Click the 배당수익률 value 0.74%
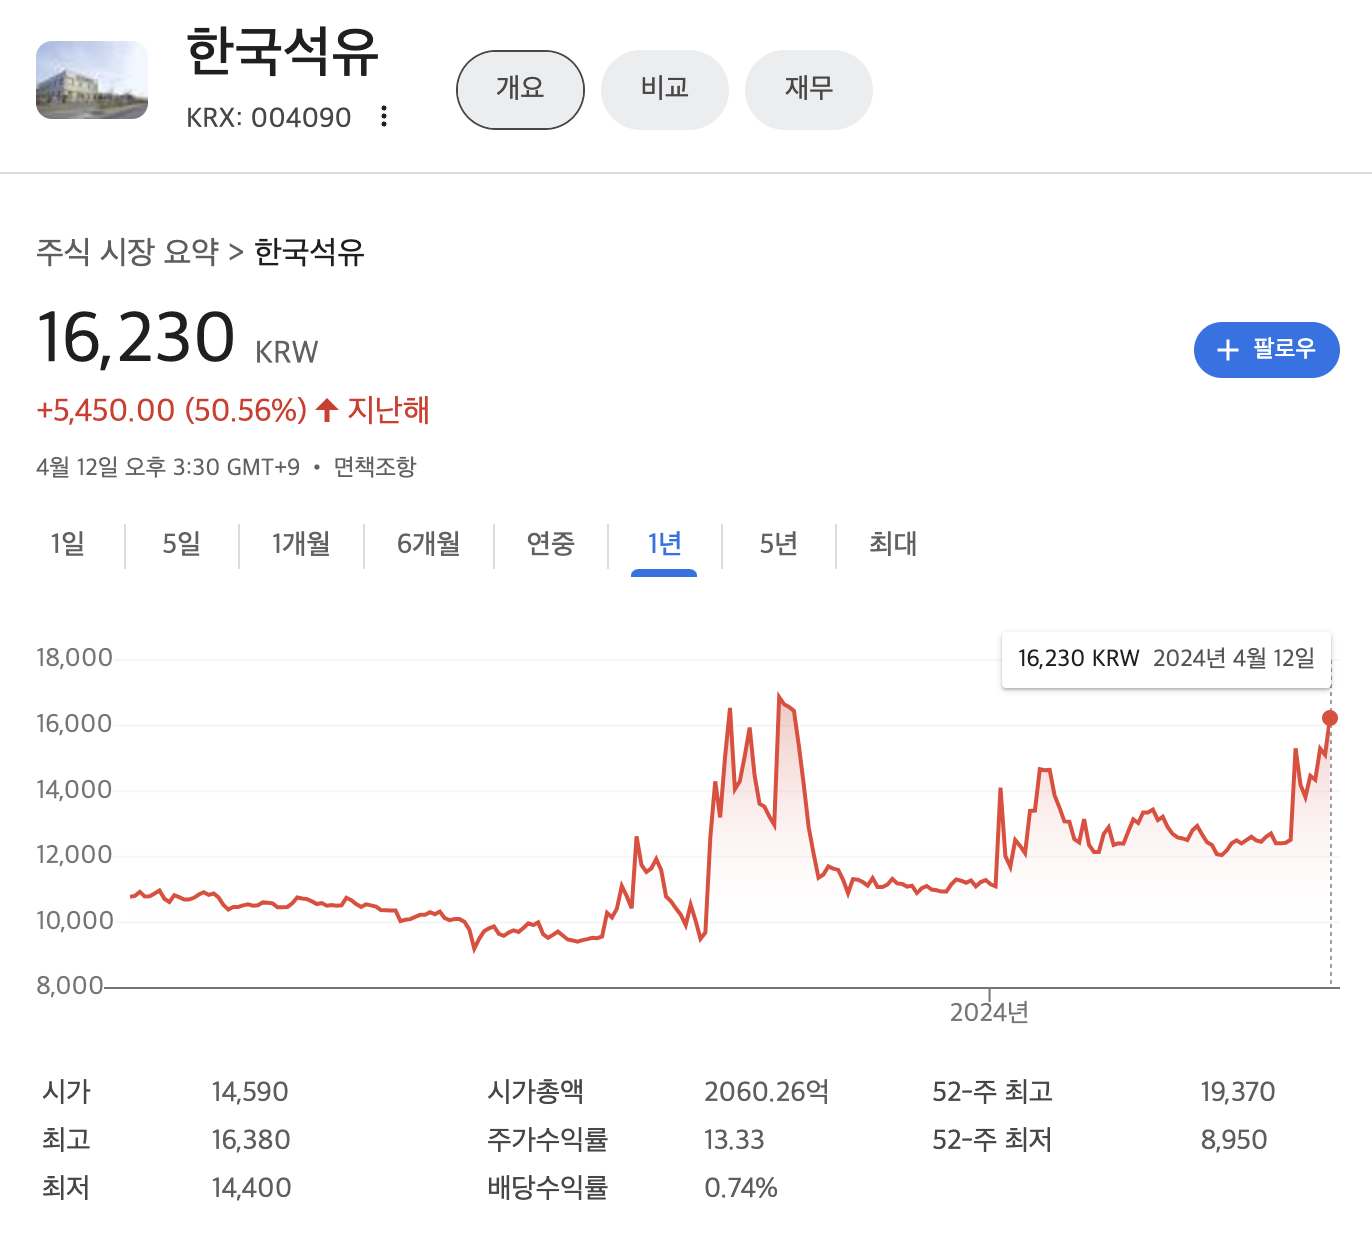 click(x=741, y=1188)
